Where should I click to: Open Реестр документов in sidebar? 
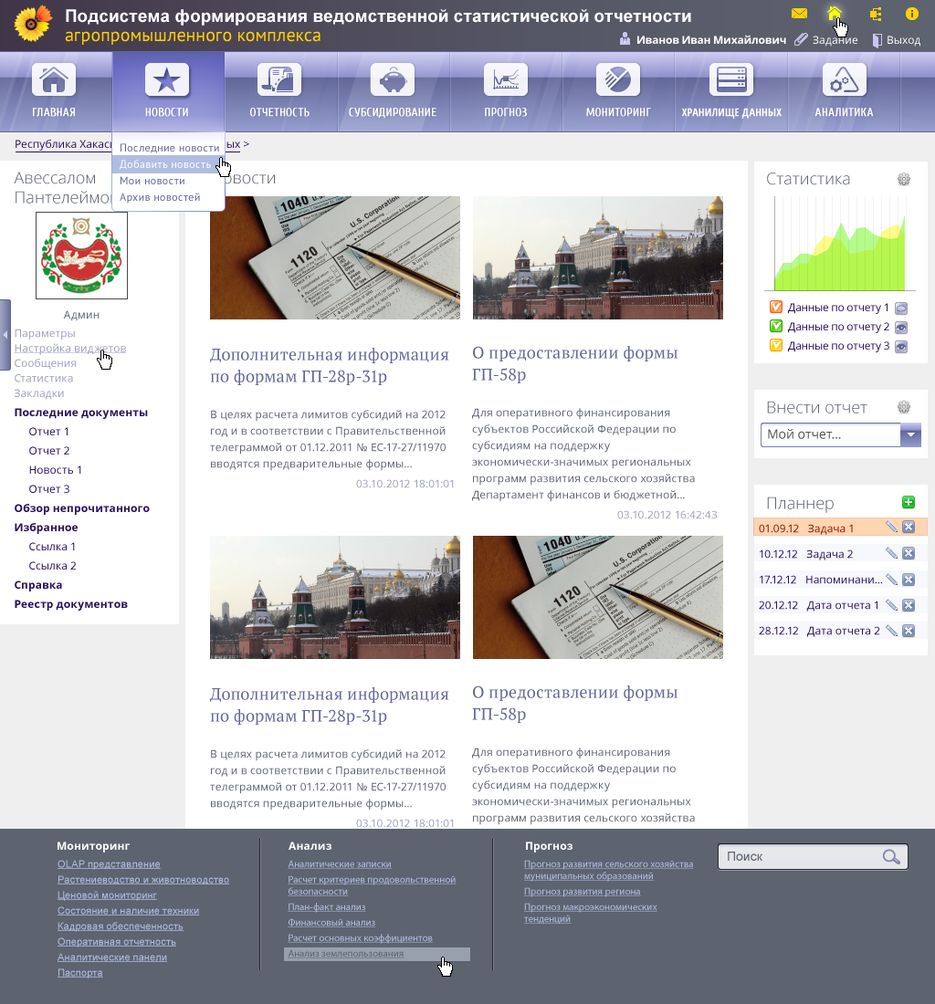[71, 604]
